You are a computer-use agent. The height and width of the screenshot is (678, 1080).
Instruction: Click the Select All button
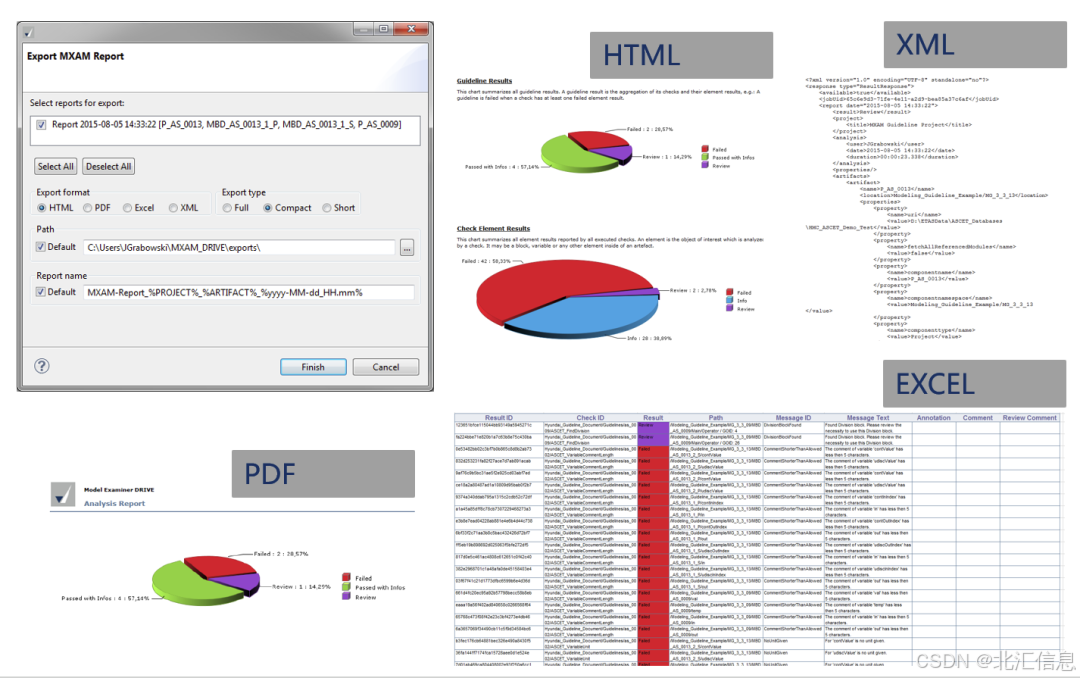point(55,166)
